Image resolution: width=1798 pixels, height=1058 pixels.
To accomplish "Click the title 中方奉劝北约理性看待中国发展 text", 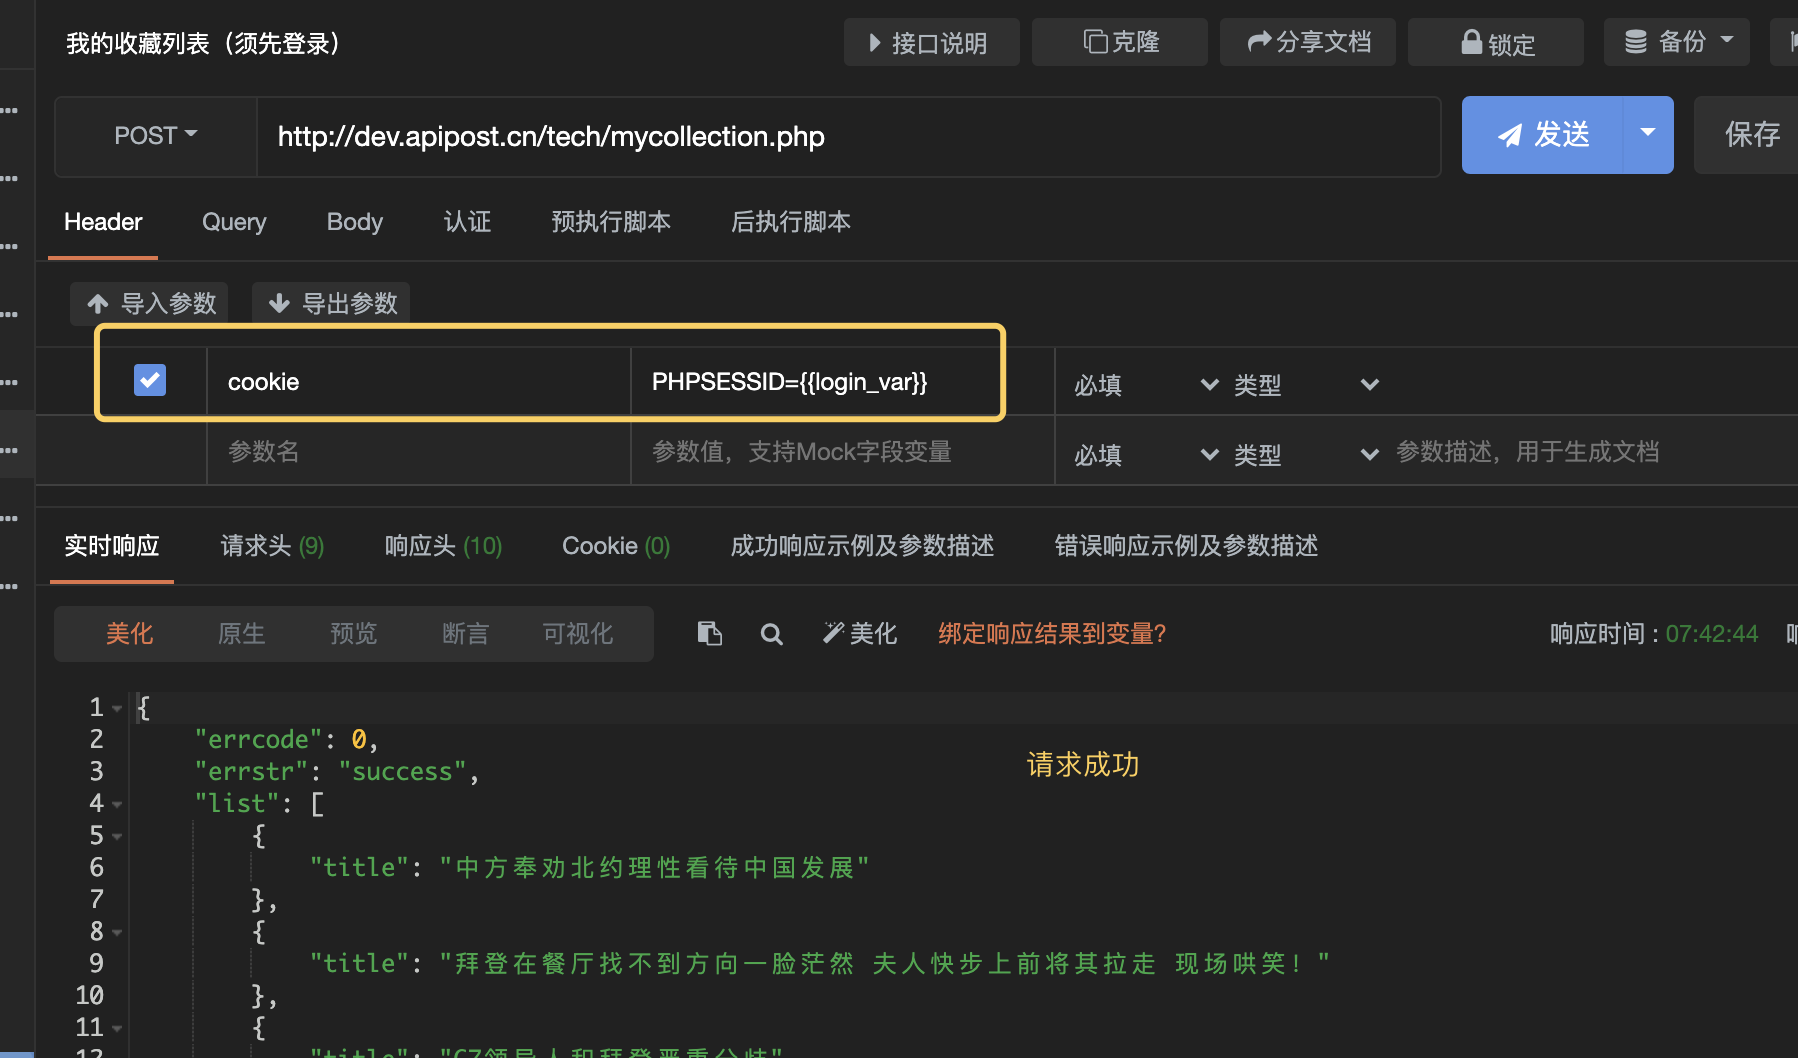I will [655, 868].
